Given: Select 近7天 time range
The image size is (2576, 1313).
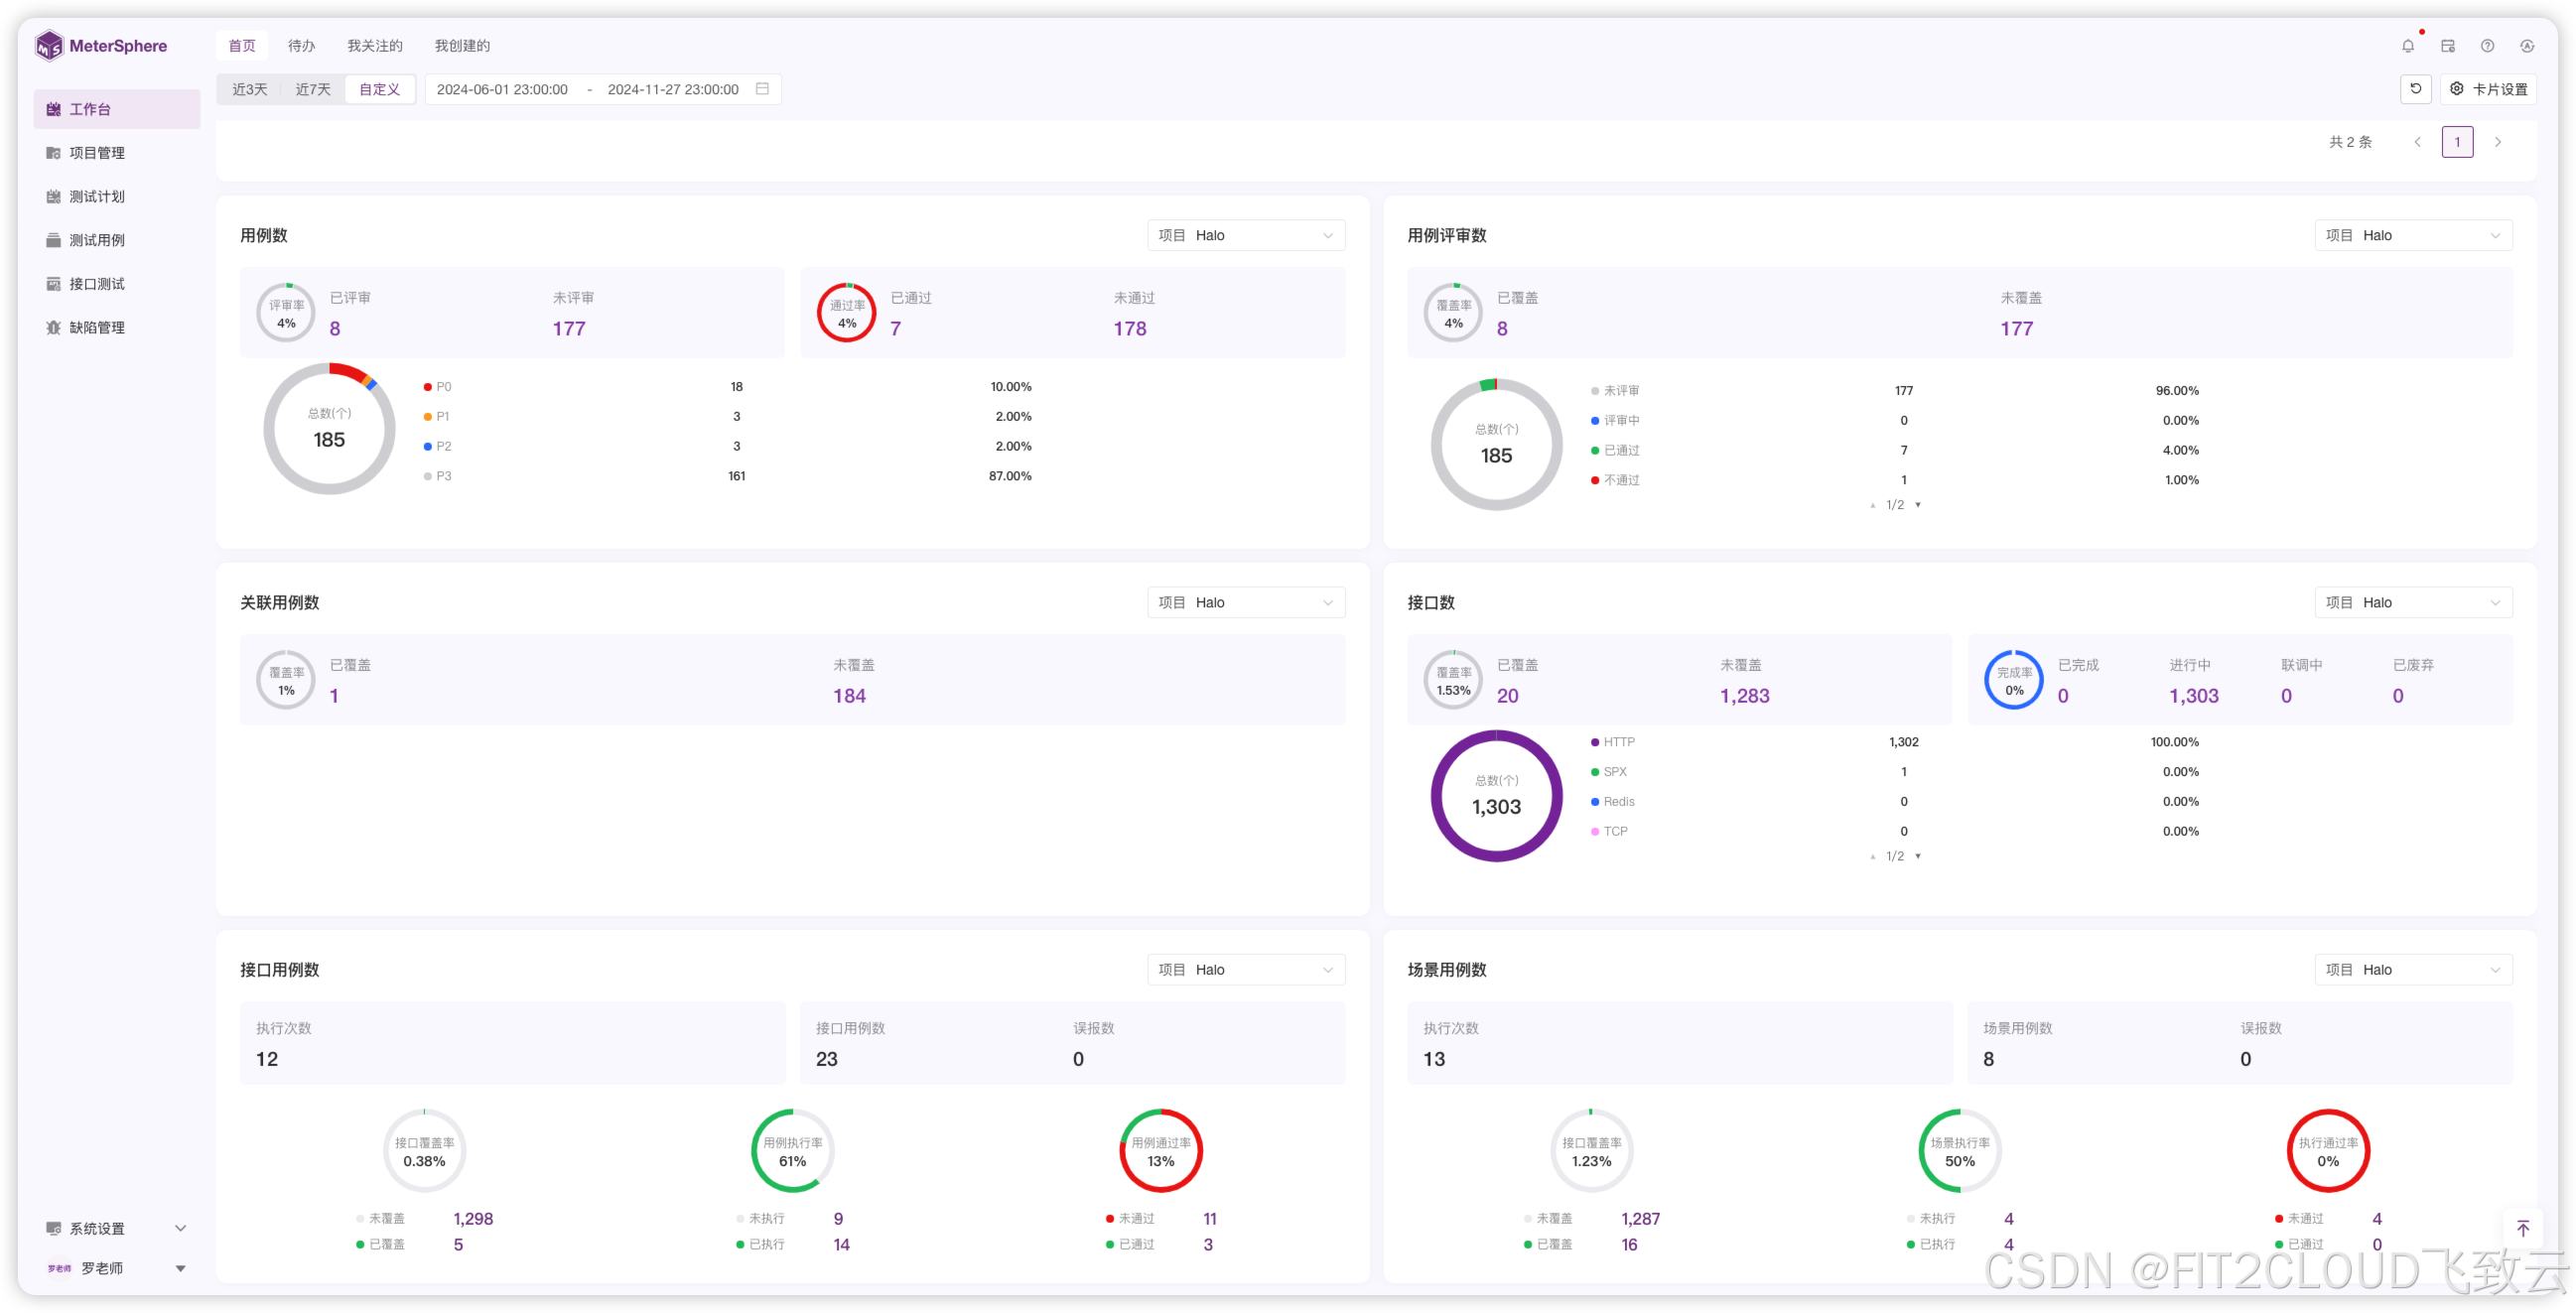Looking at the screenshot, I should pyautogui.click(x=313, y=89).
